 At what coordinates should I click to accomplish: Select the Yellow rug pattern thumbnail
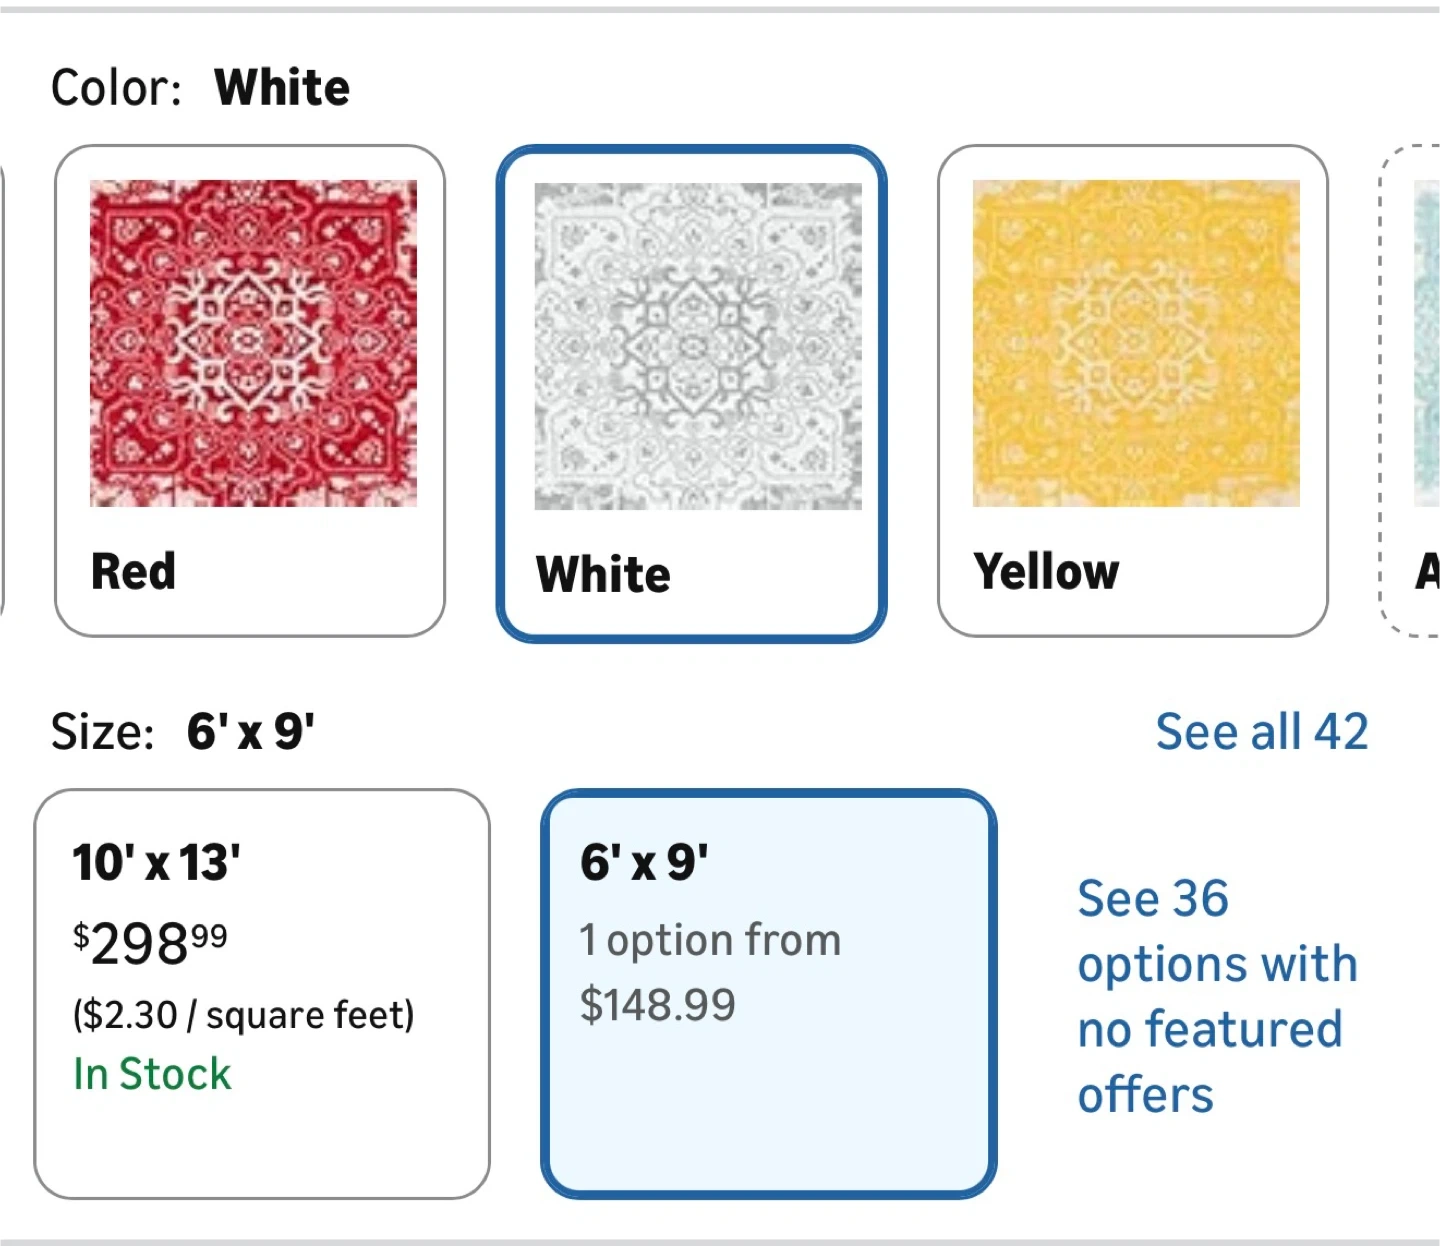click(x=1136, y=343)
